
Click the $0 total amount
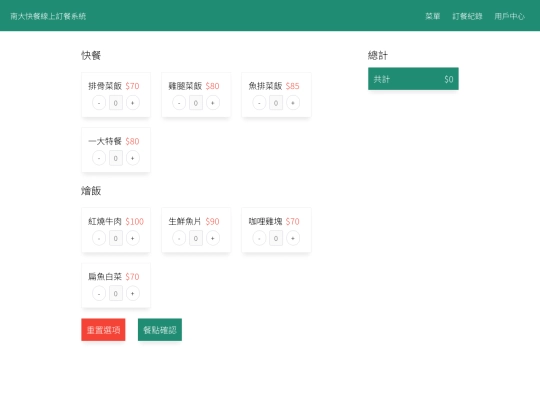449,79
